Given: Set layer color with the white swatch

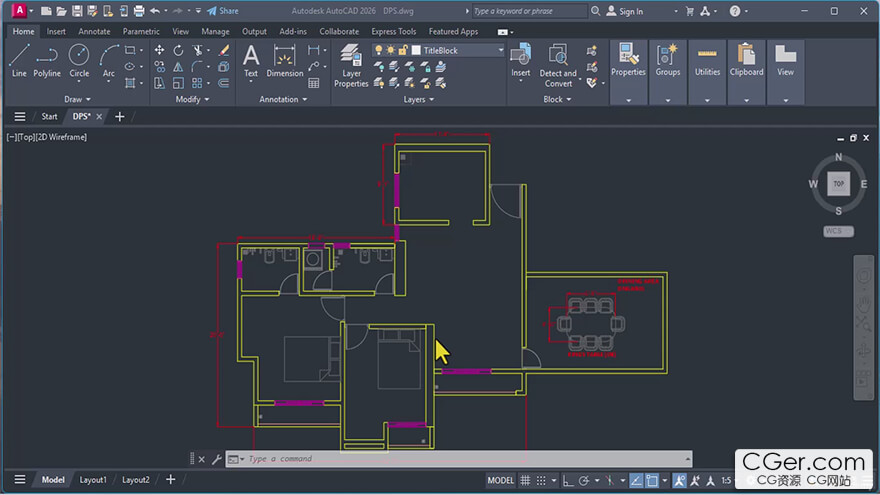Looking at the screenshot, I should click(416, 51).
